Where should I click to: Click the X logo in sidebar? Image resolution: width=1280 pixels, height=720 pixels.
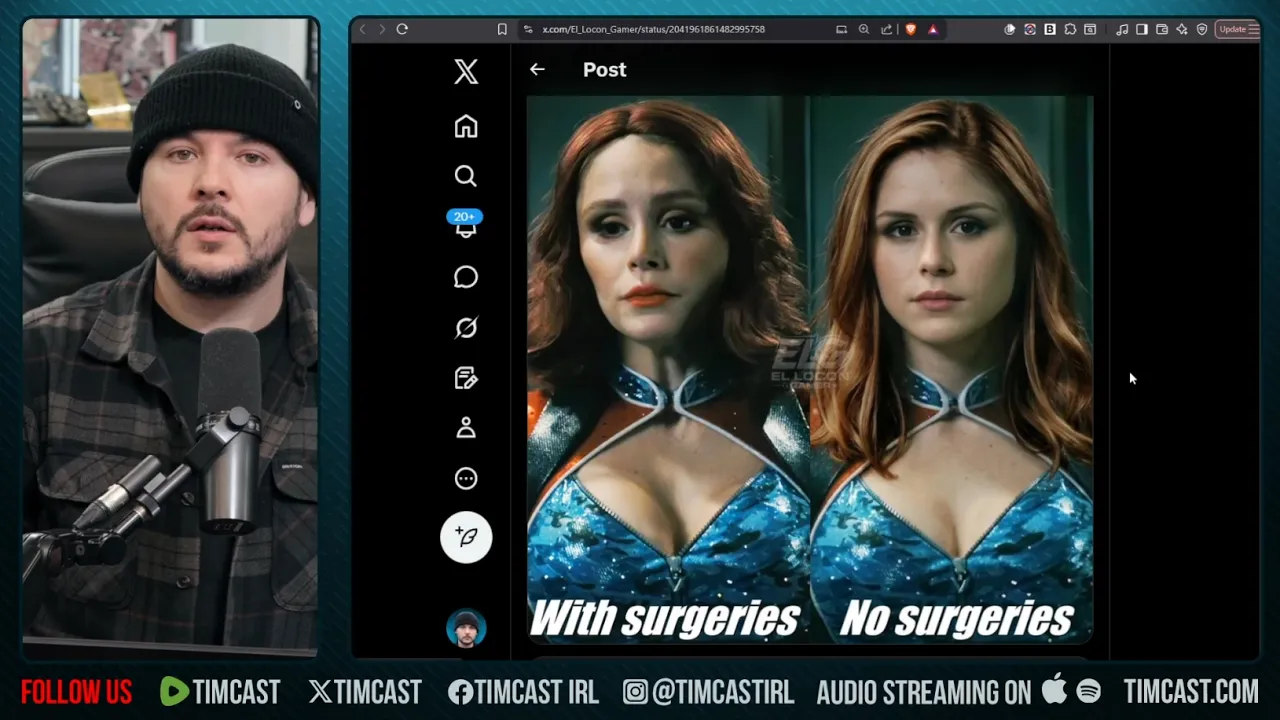pos(466,72)
